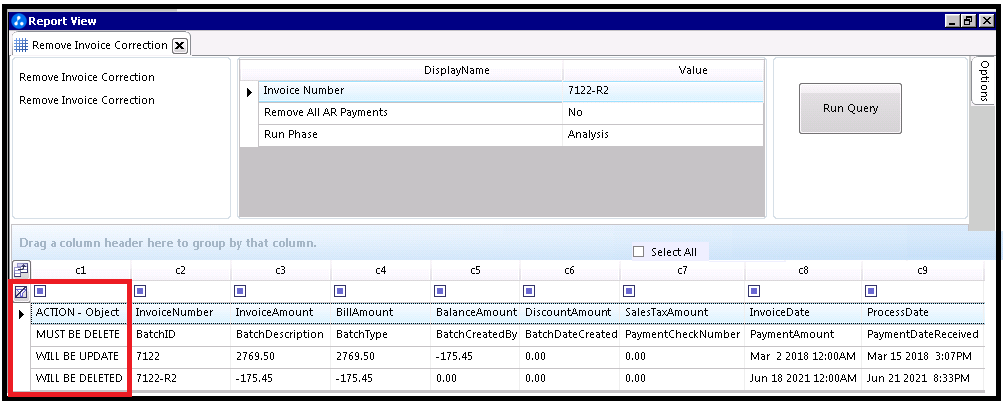This screenshot has height=406, width=1004.
Task: Toggle the filter box under column c5
Action: (441, 291)
